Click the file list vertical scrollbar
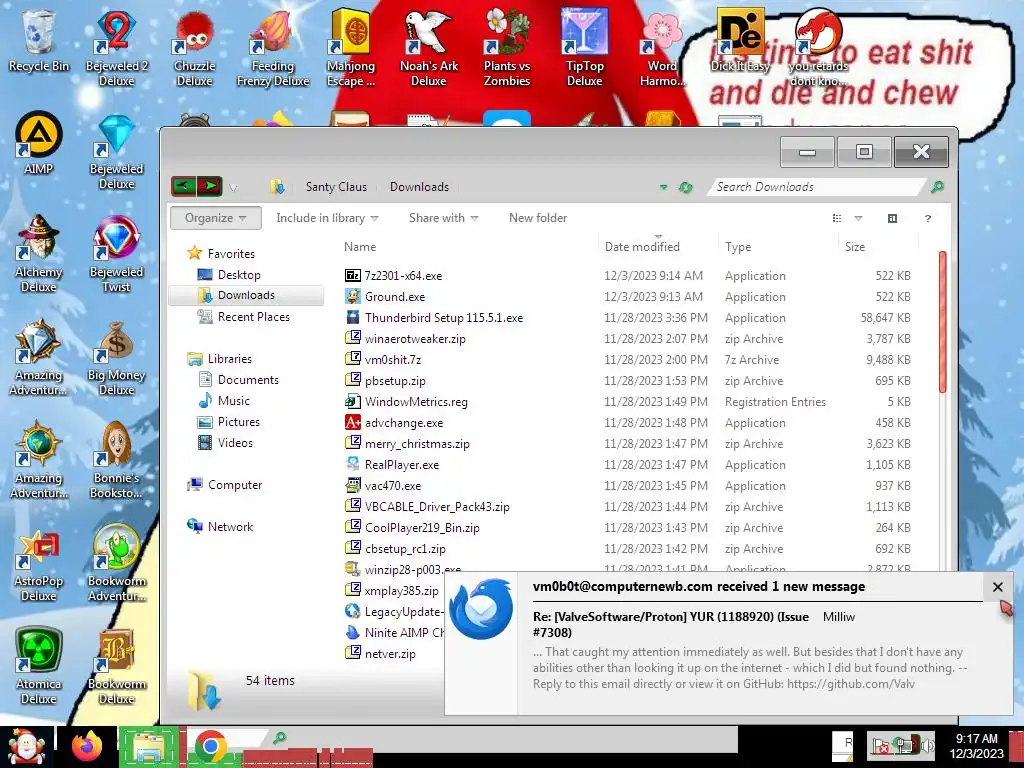This screenshot has height=768, width=1024. 942,322
